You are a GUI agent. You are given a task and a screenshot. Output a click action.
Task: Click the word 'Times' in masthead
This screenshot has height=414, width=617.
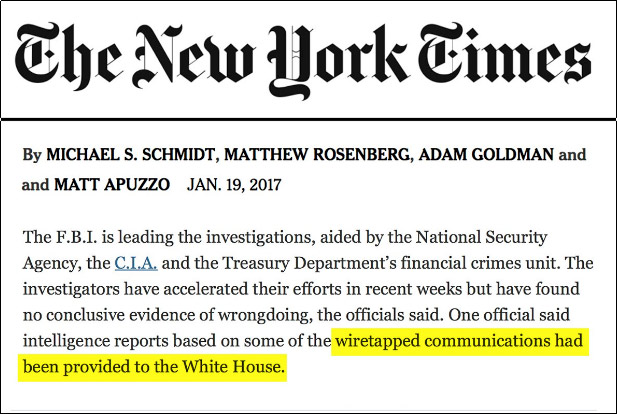pos(505,54)
